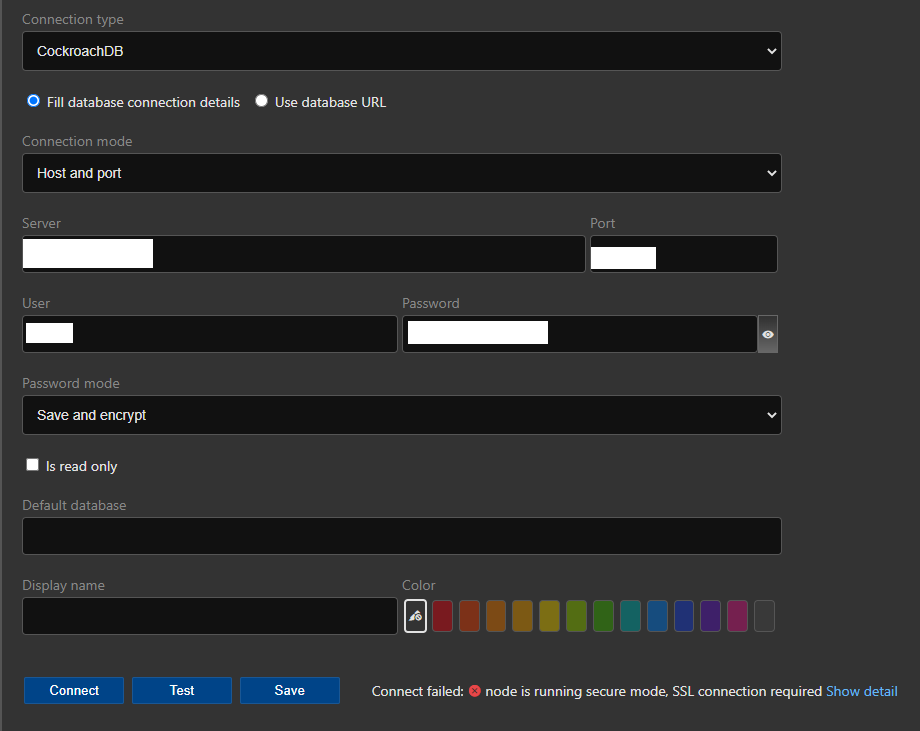The width and height of the screenshot is (920, 731).
Task: Select the no-color reset icon
Action: point(415,616)
